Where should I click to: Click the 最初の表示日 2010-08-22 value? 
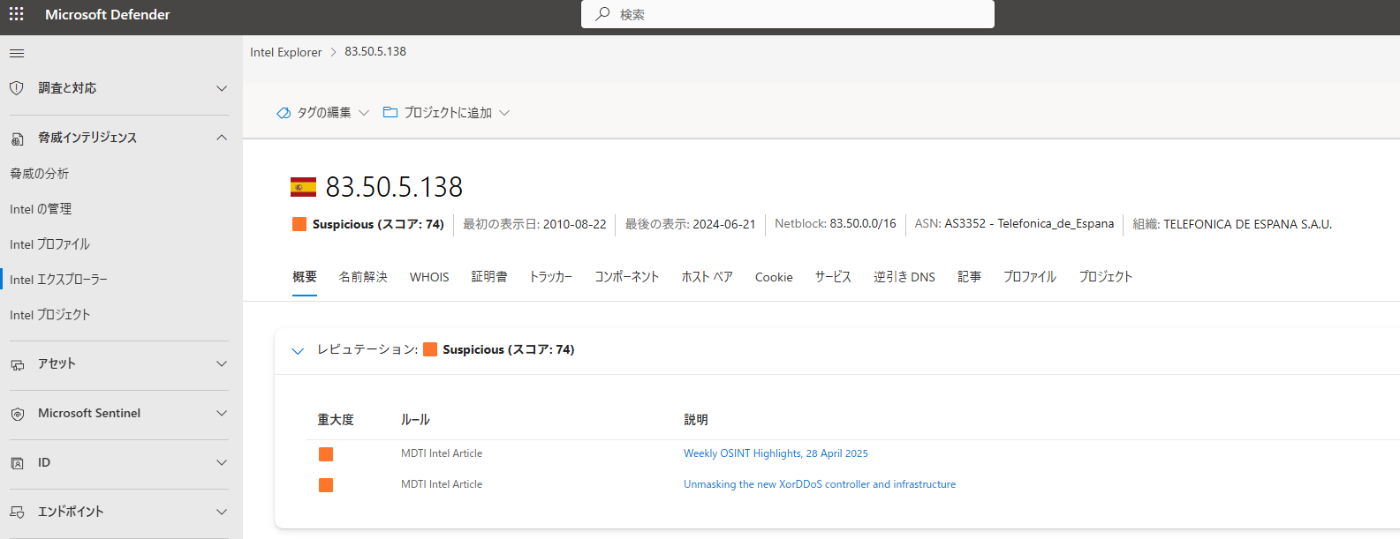click(574, 224)
